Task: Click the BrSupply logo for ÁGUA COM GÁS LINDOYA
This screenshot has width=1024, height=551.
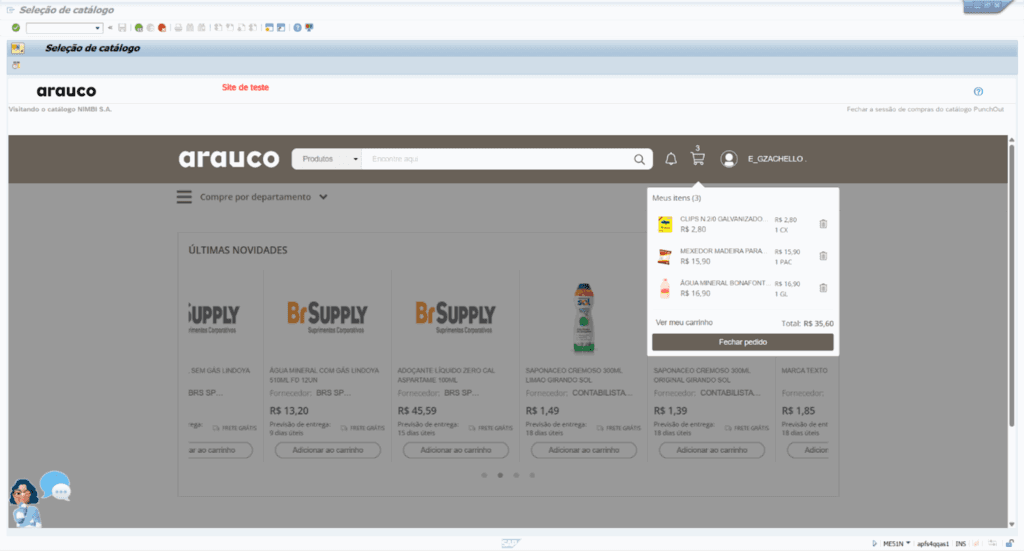Action: click(328, 317)
